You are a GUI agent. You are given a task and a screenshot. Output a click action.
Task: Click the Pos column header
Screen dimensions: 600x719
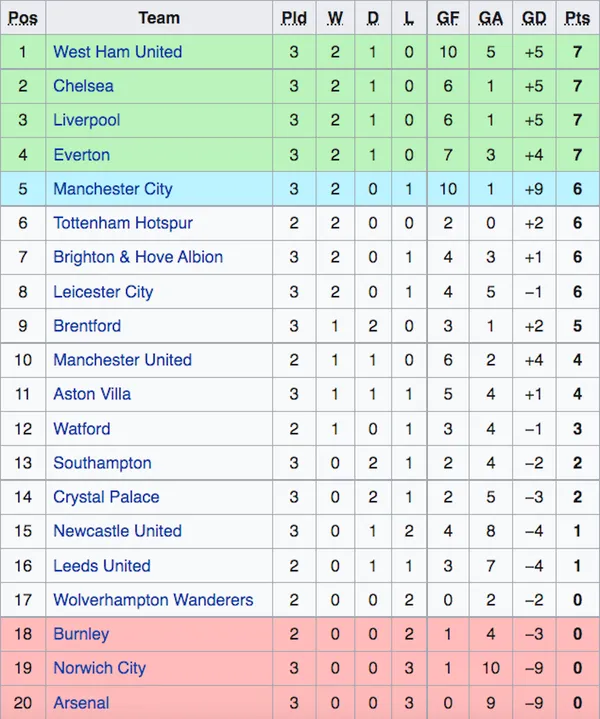tap(23, 18)
